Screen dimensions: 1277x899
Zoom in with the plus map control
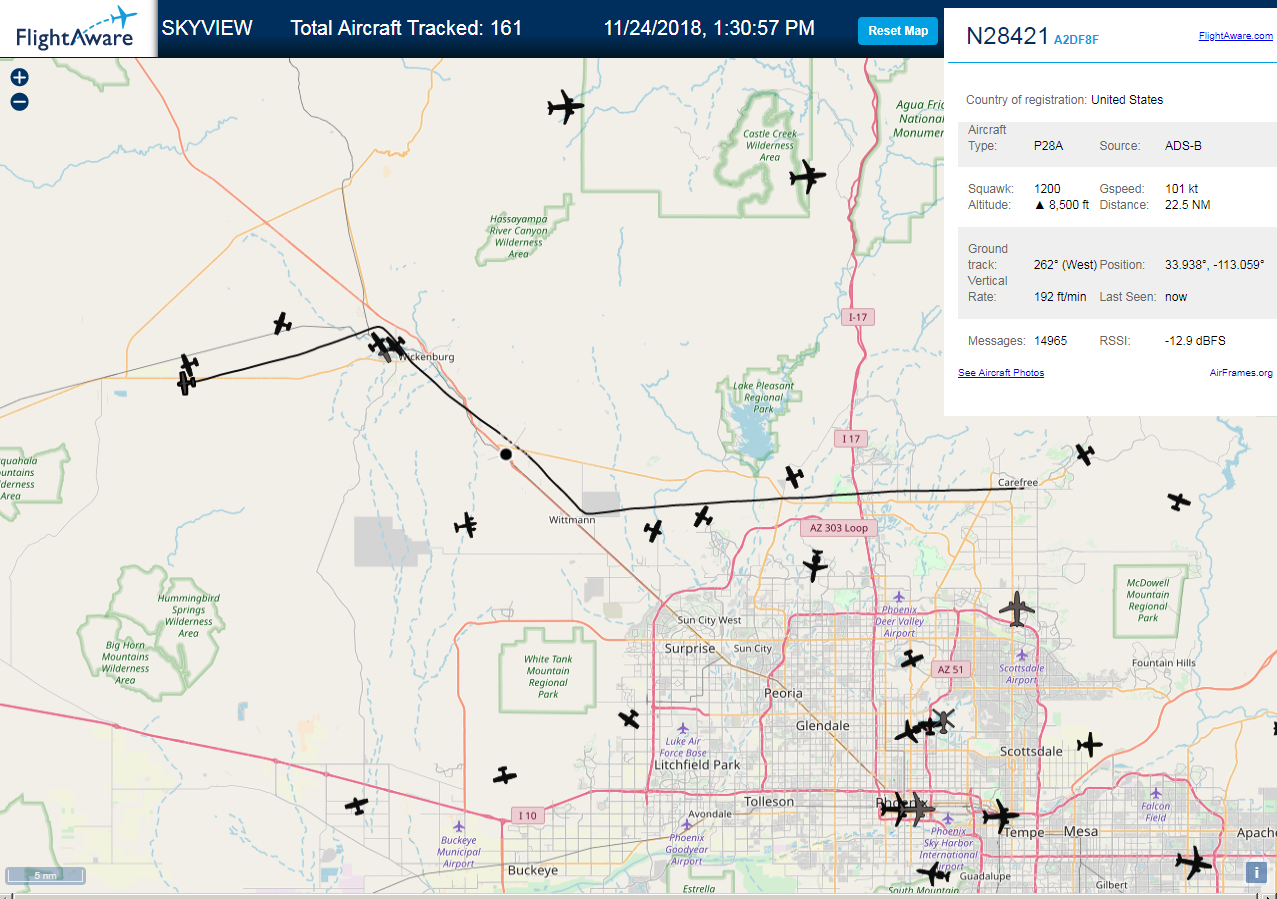[19, 77]
